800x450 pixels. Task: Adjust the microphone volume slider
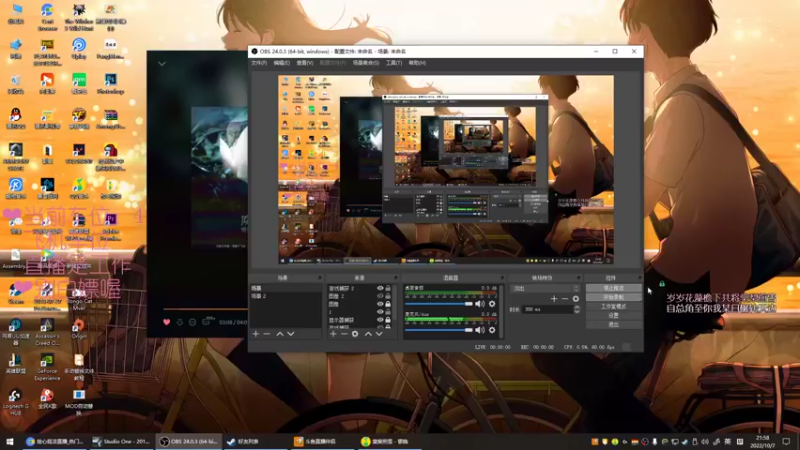tap(439, 330)
